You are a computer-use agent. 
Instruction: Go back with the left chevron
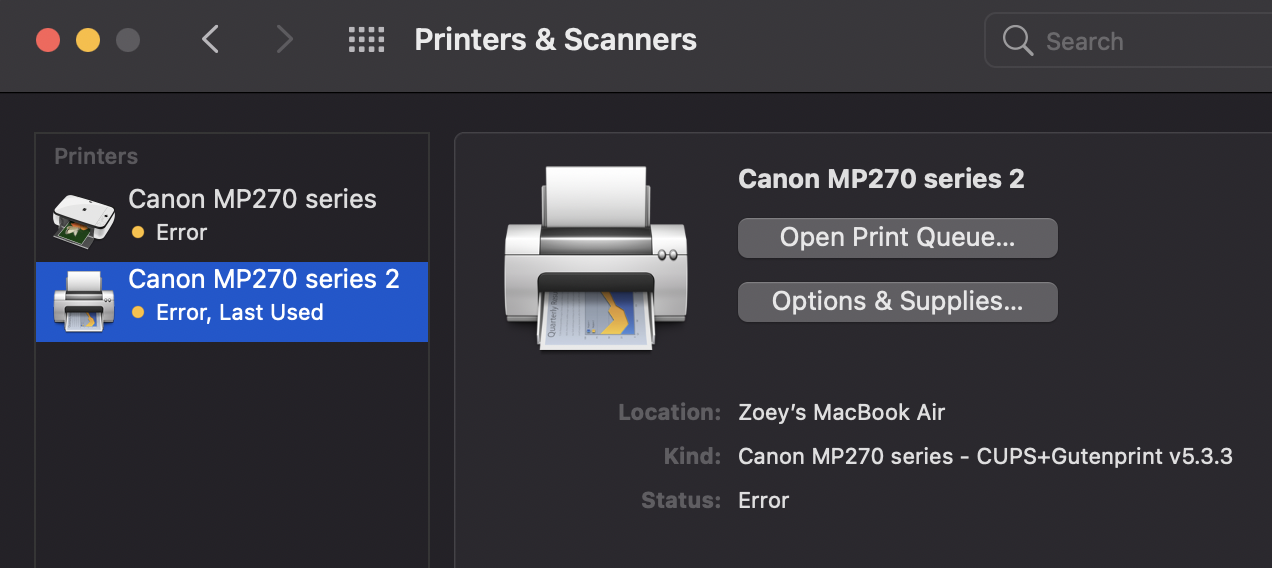[210, 40]
